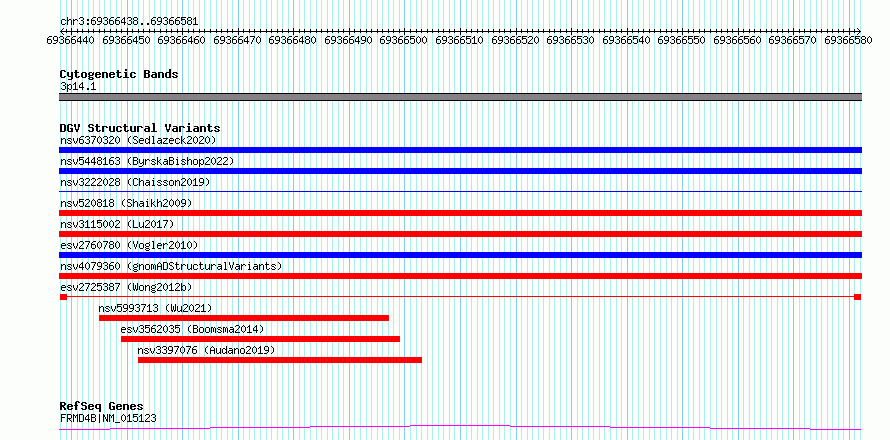Select the red nsv3397076 variant bar

coord(280,360)
